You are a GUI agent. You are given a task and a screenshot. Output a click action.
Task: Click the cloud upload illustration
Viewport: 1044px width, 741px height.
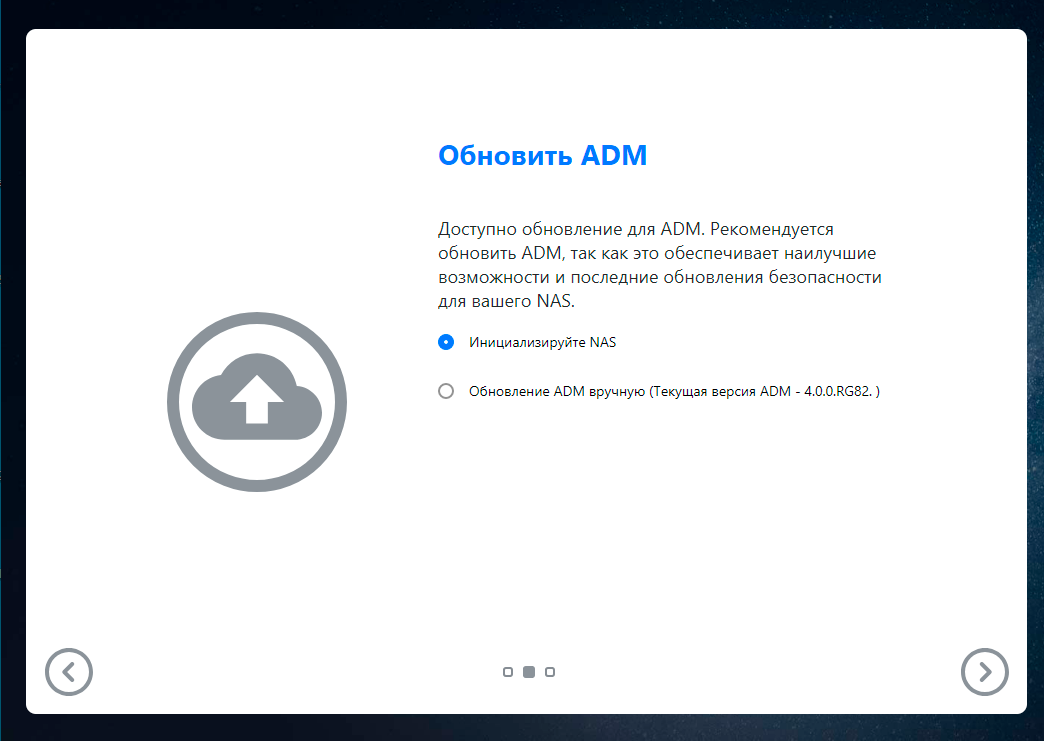coord(257,402)
